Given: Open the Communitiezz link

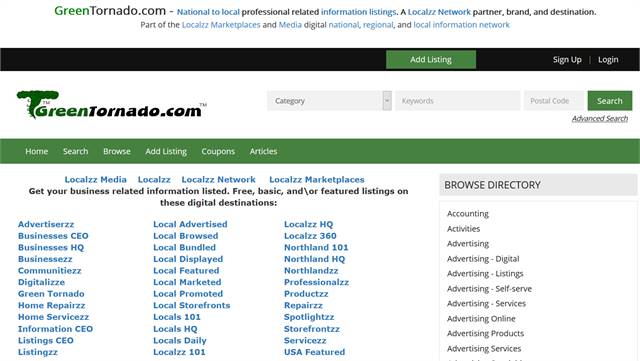Looking at the screenshot, I should click(50, 271).
